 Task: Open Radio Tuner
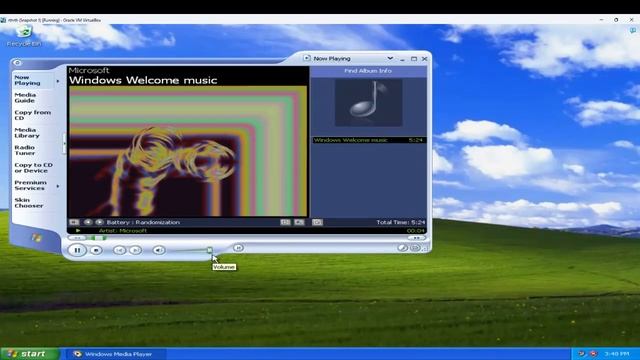click(x=24, y=150)
